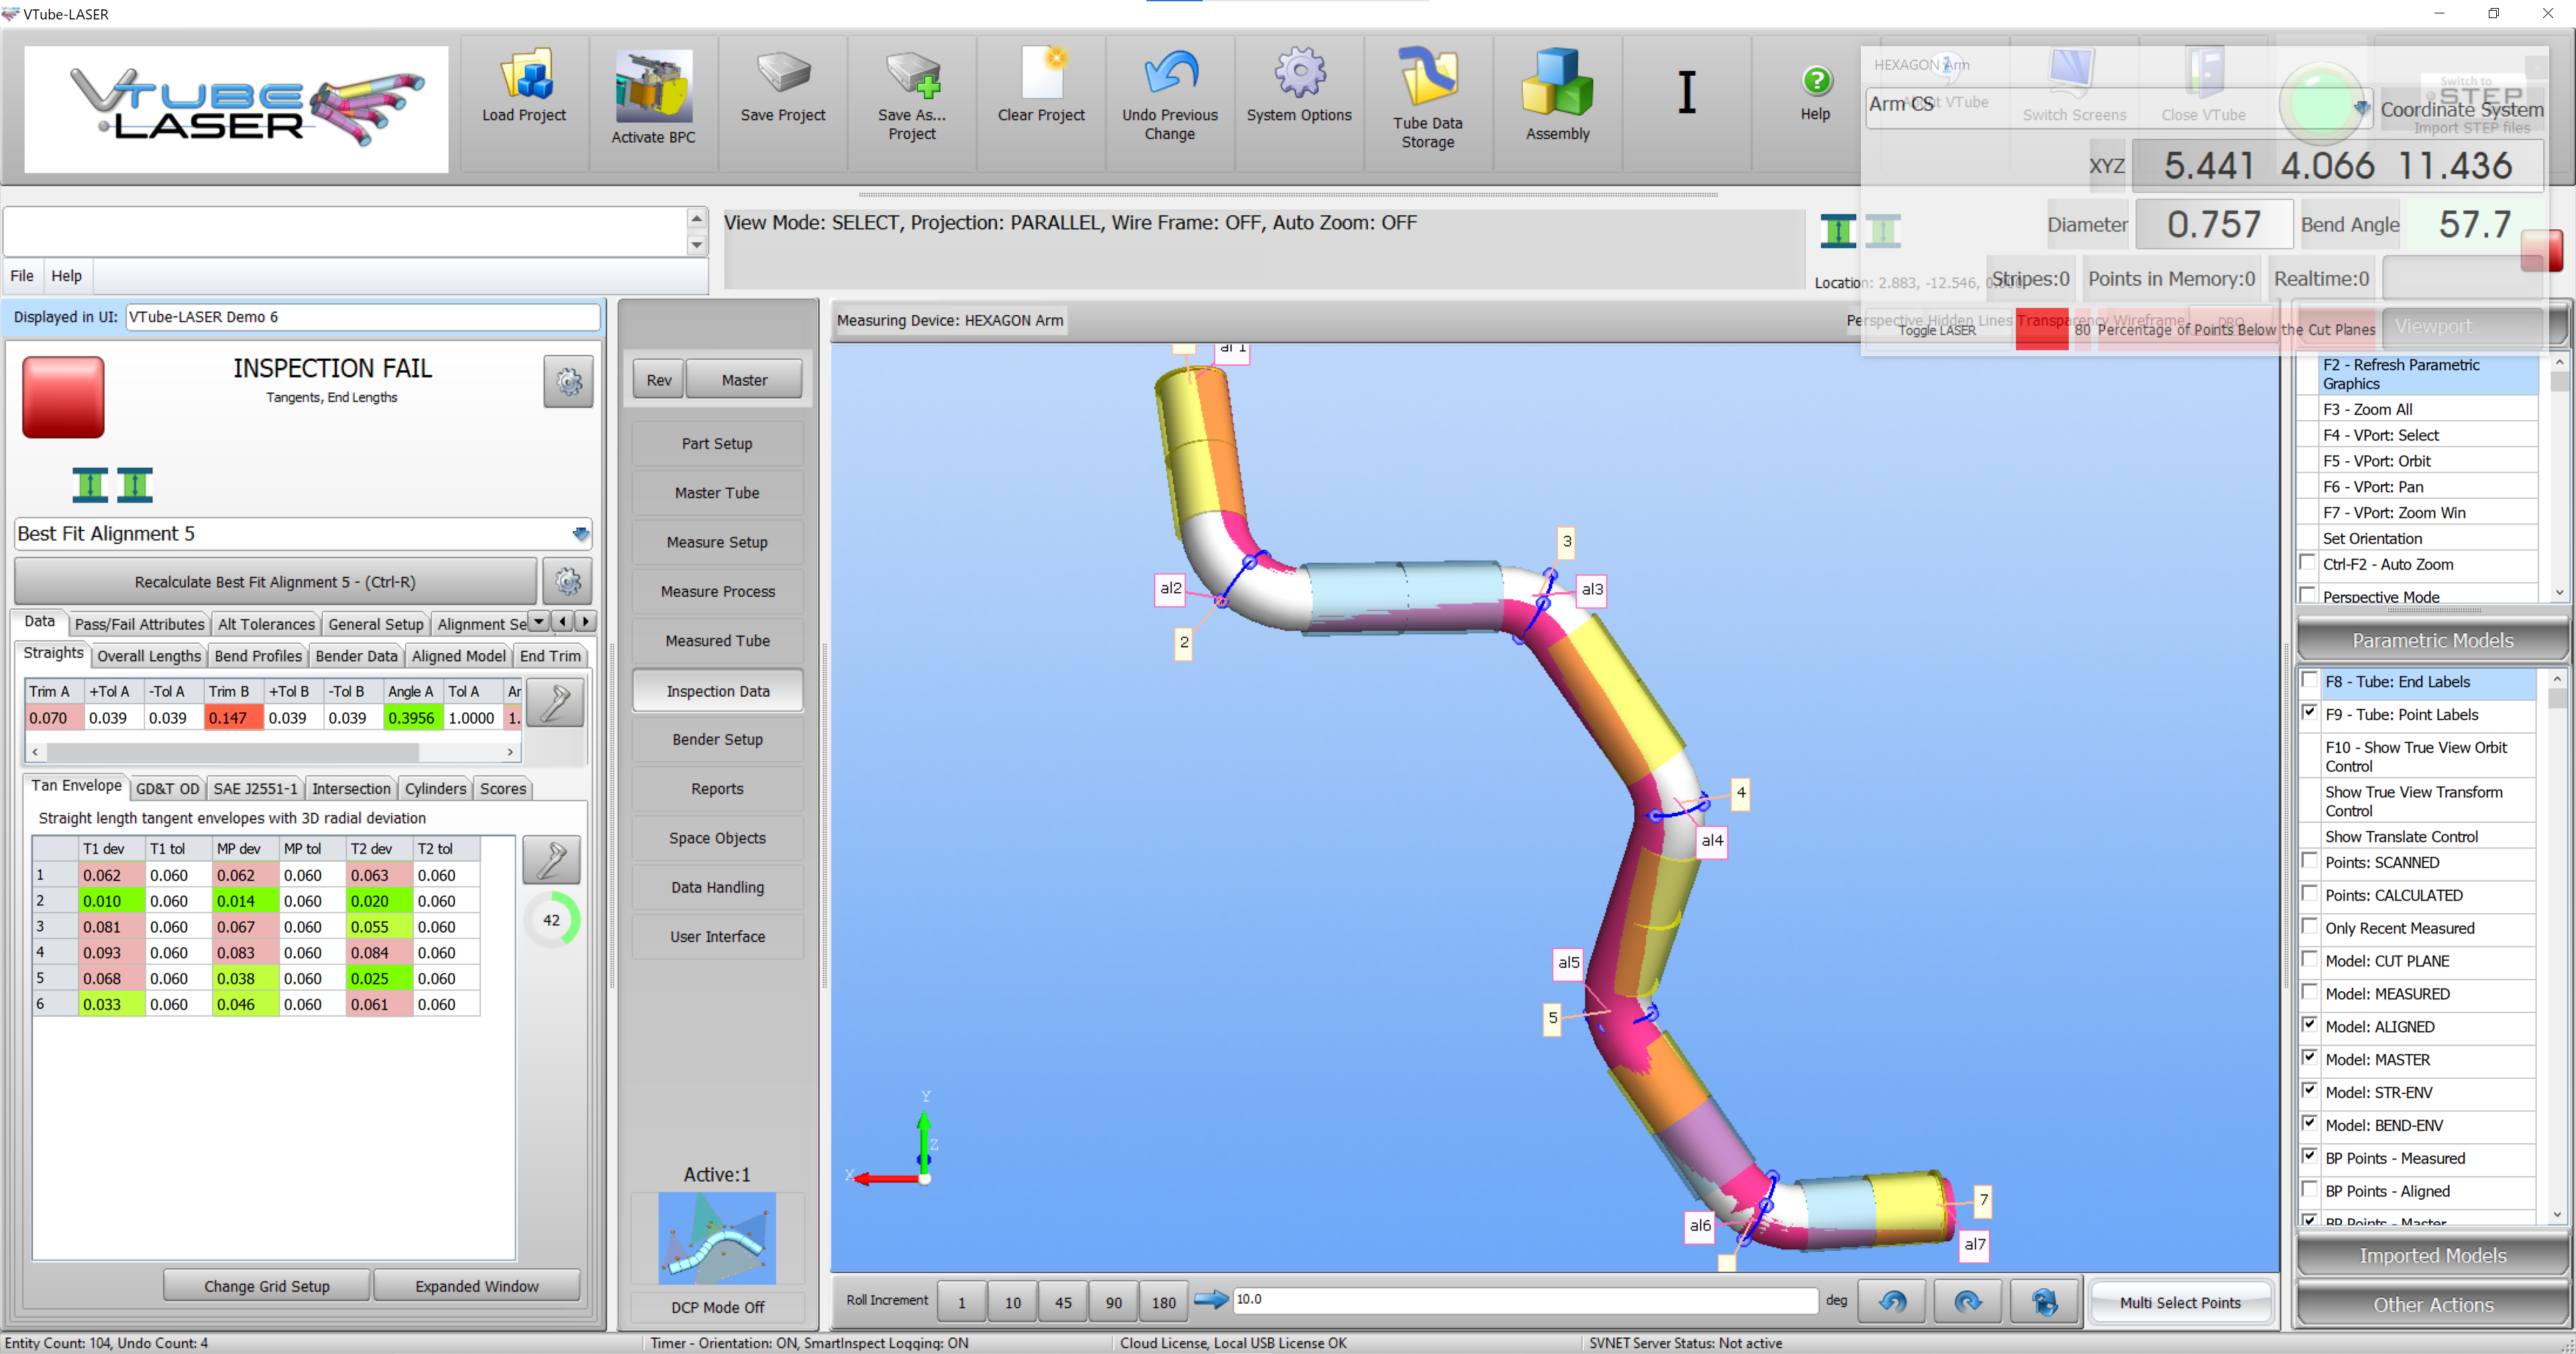
Task: Click the Expanded Window button
Action: 476,1286
